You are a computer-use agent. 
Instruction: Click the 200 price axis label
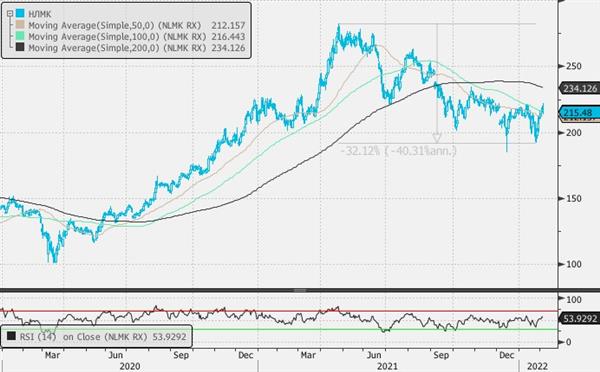point(574,132)
